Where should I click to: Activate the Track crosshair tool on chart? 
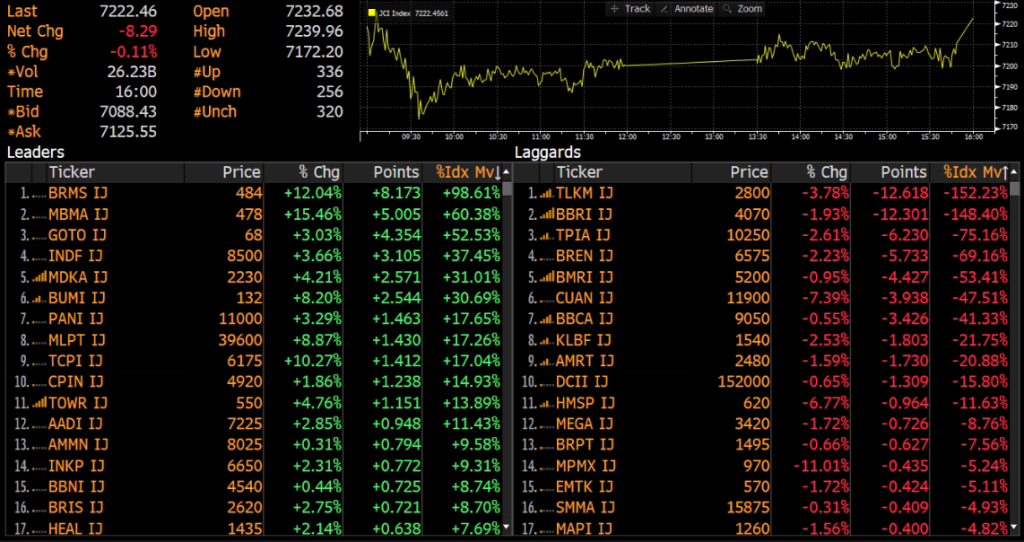tap(630, 8)
